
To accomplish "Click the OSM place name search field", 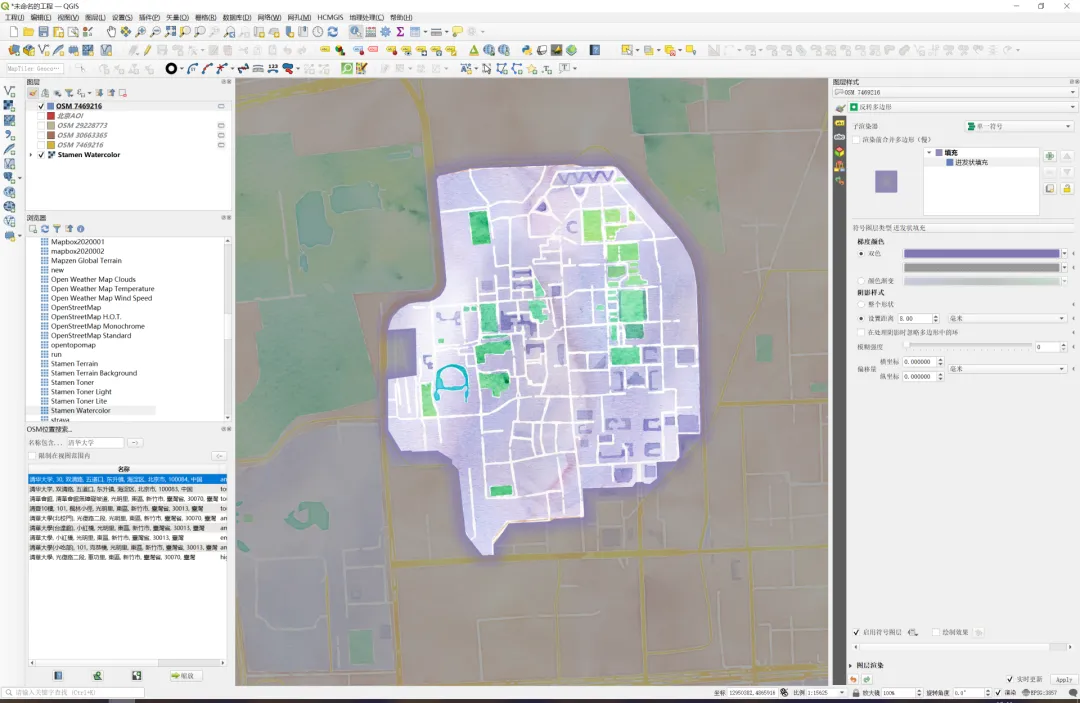I will (x=95, y=442).
